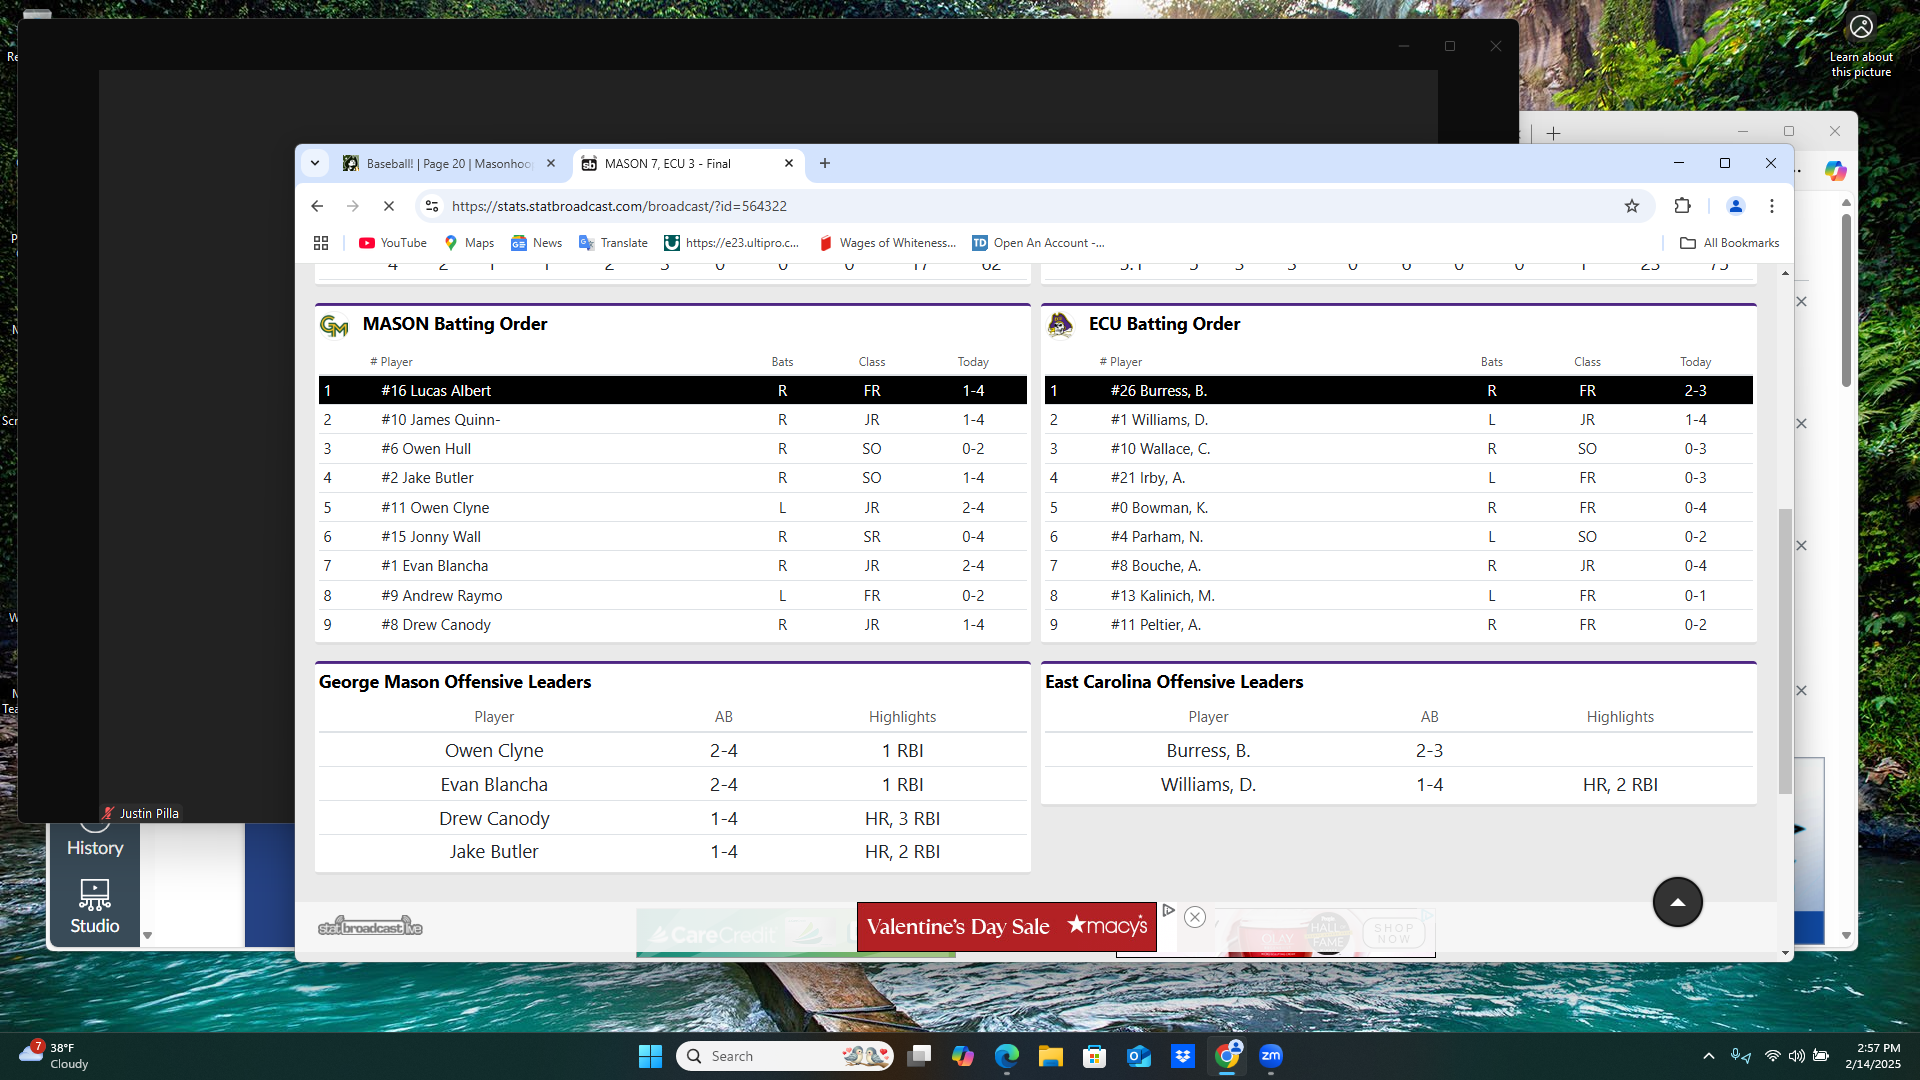Open the Apps grid in bookmarks bar

tap(321, 243)
